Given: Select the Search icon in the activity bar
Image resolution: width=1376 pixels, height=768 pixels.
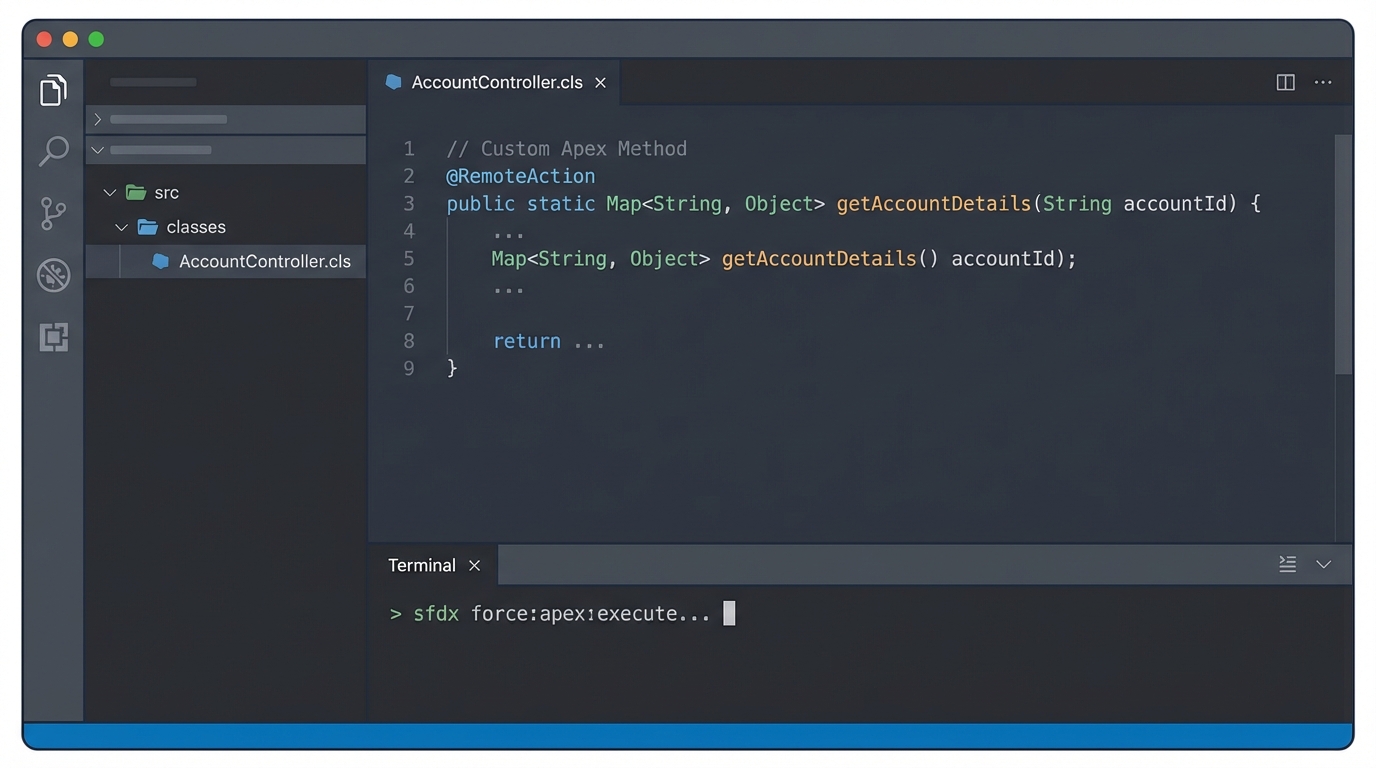Looking at the screenshot, I should click(x=52, y=151).
